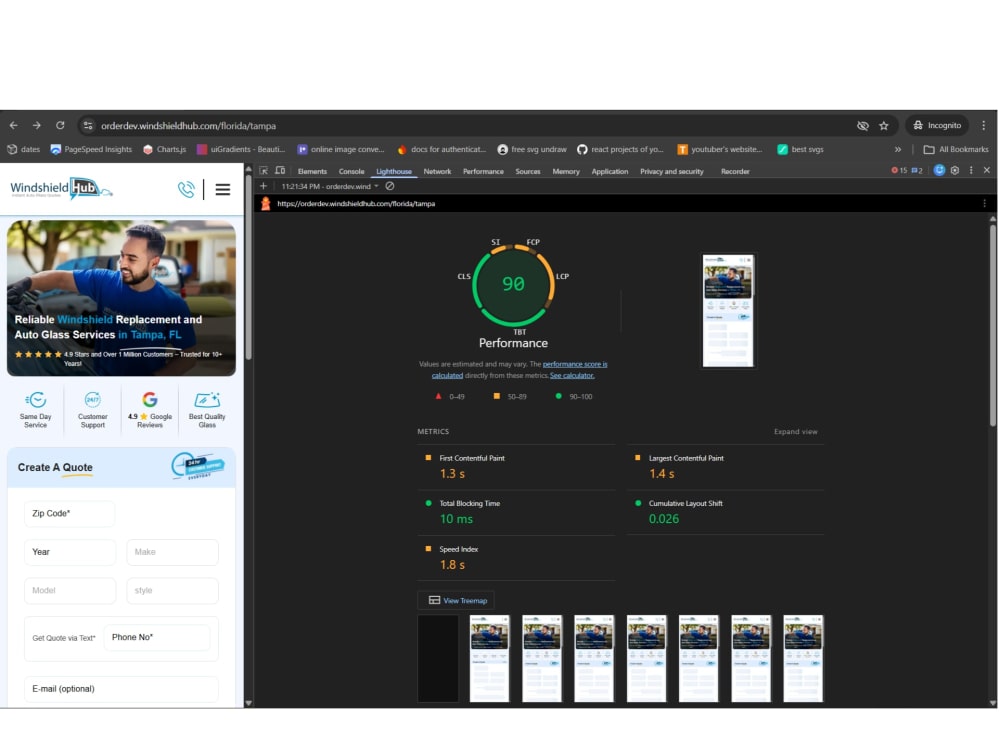1000x750 pixels.
Task: Follow the See calculator link
Action: [572, 376]
